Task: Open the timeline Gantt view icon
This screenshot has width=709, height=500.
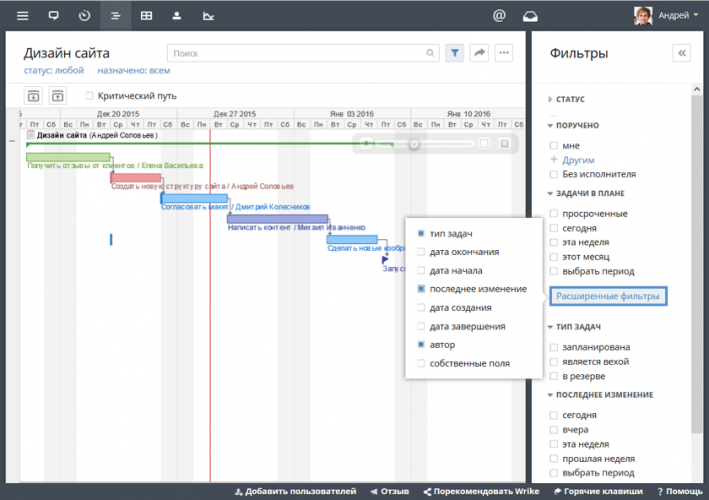Action: [x=115, y=16]
